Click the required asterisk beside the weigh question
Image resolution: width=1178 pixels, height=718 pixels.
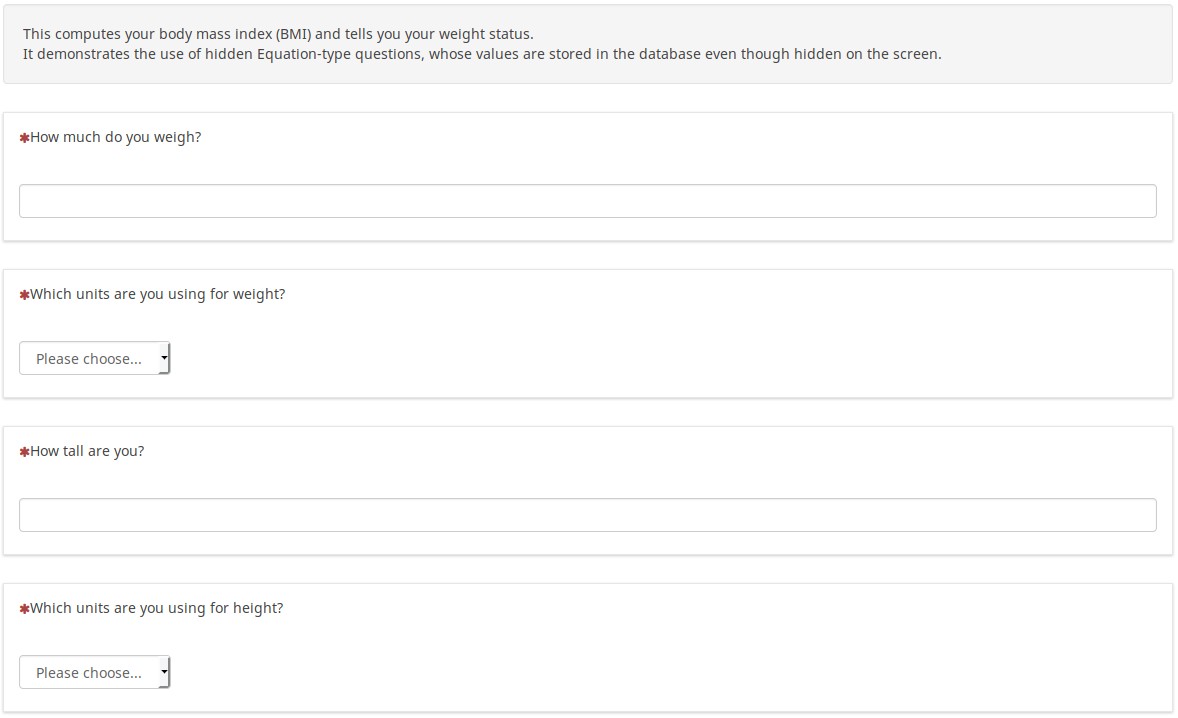25,138
